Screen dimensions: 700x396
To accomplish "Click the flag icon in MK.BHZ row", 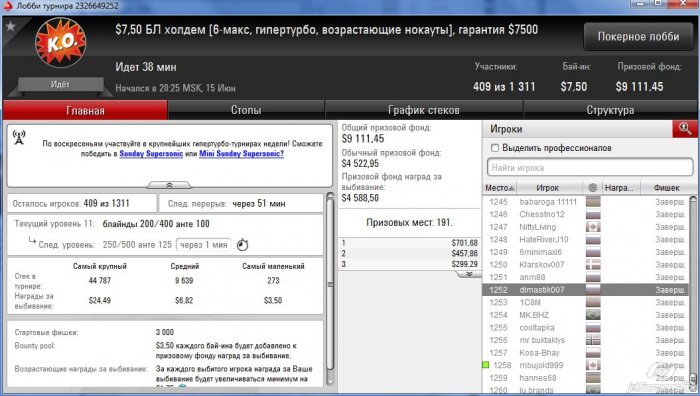I will [593, 315].
